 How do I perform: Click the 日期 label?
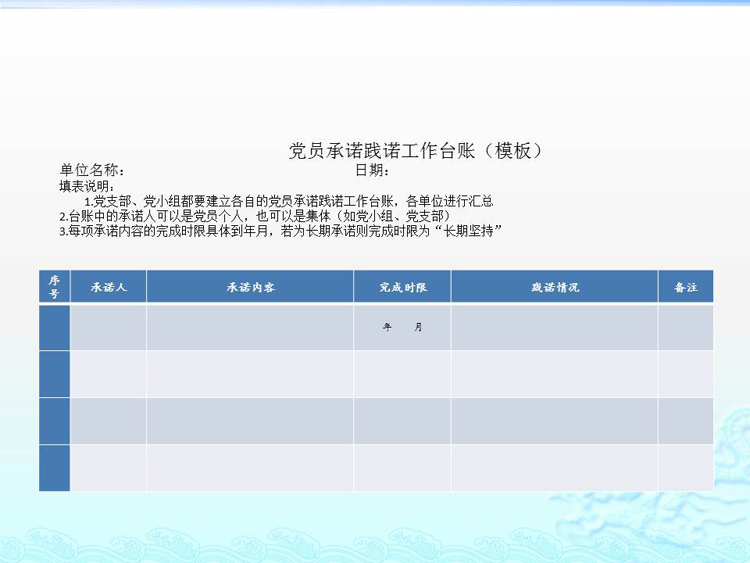(372, 170)
